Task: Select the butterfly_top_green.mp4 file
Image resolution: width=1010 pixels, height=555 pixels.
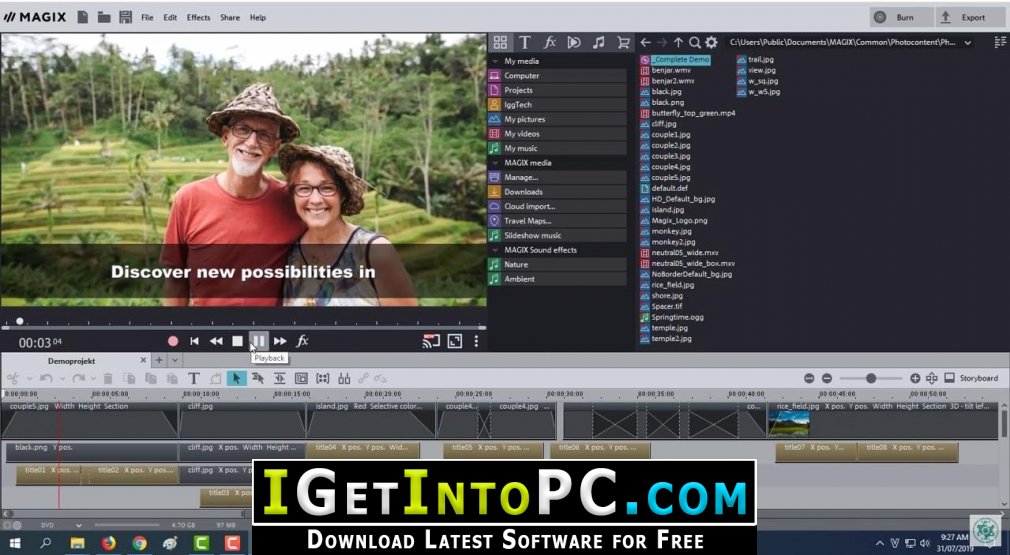Action: (x=687, y=113)
